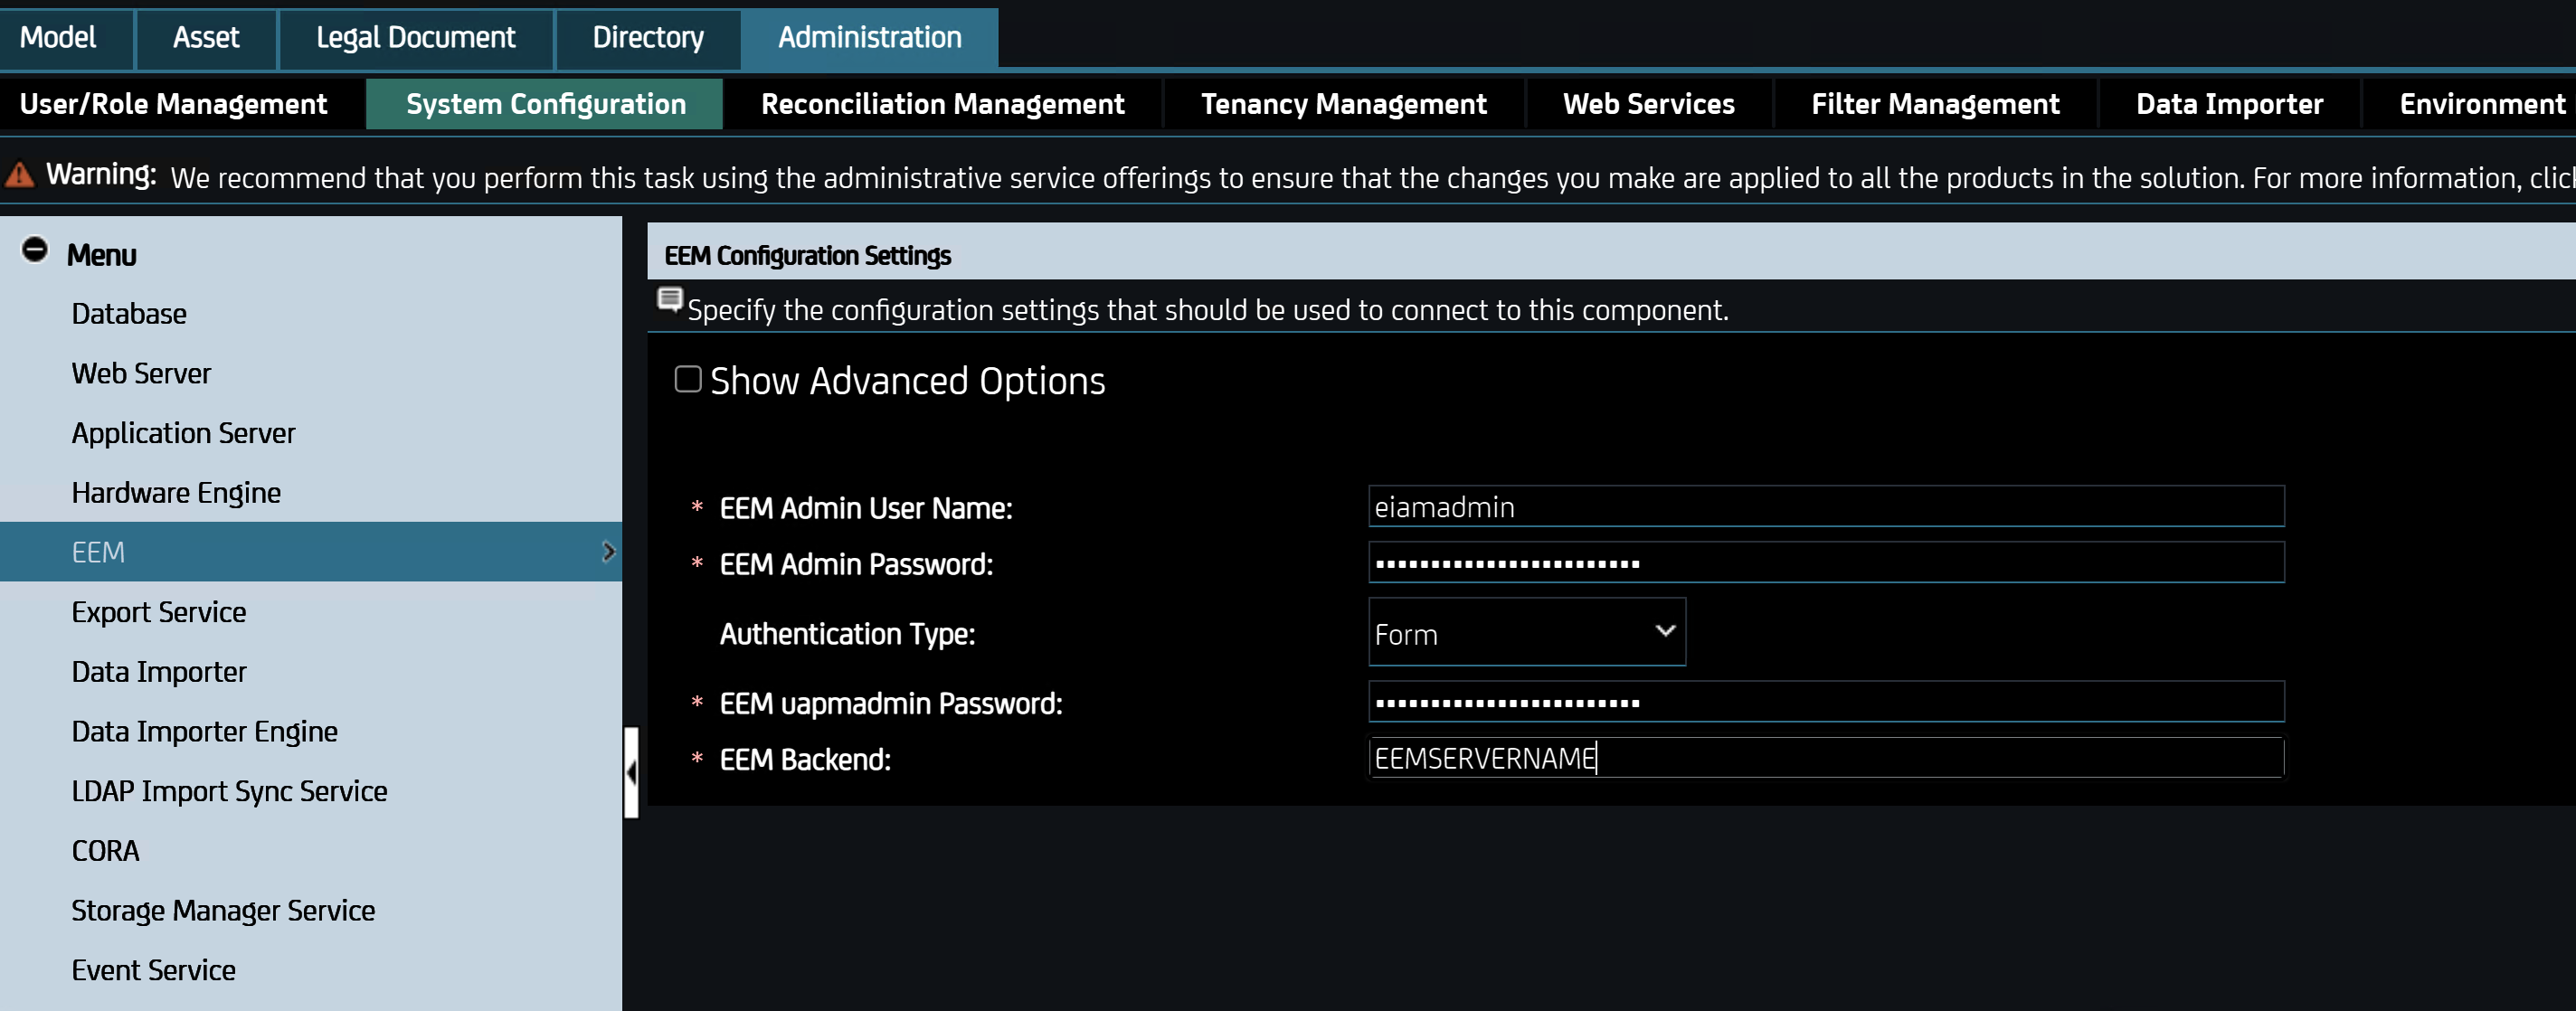Collapse the Menu with minus icon
Image resolution: width=2576 pixels, height=1011 pixels.
34,250
